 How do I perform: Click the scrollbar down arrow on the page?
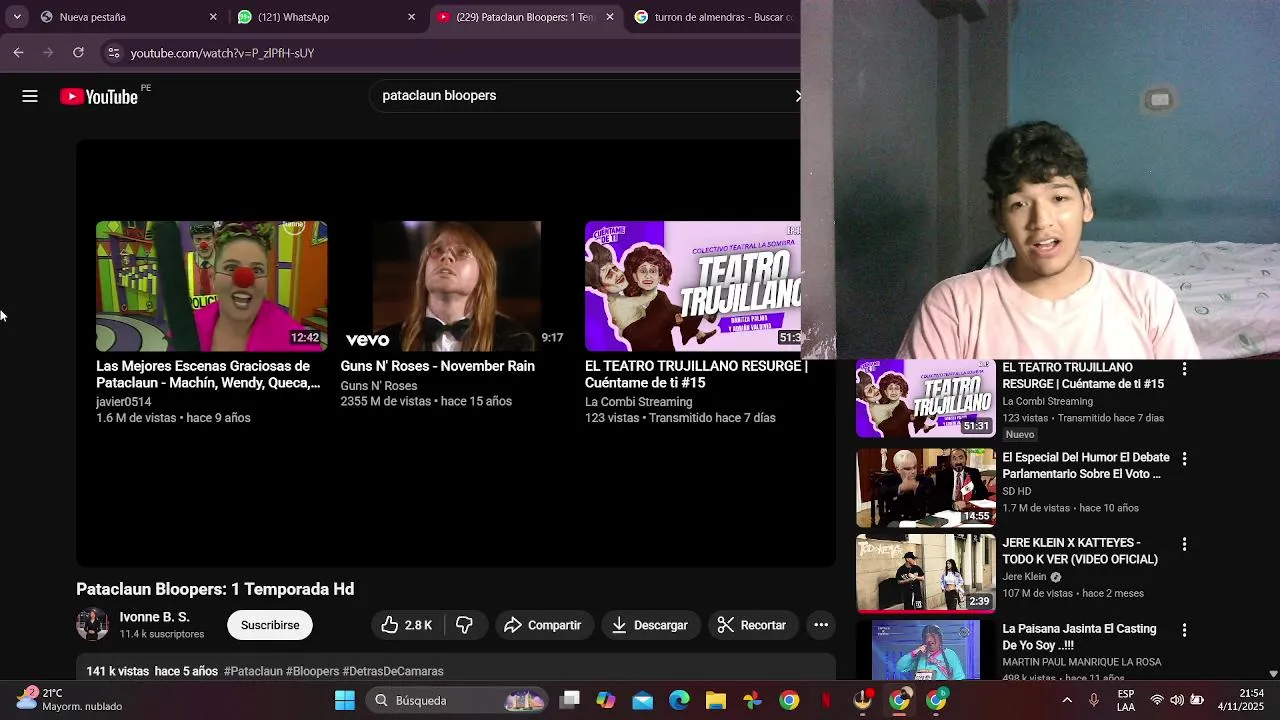click(1273, 674)
